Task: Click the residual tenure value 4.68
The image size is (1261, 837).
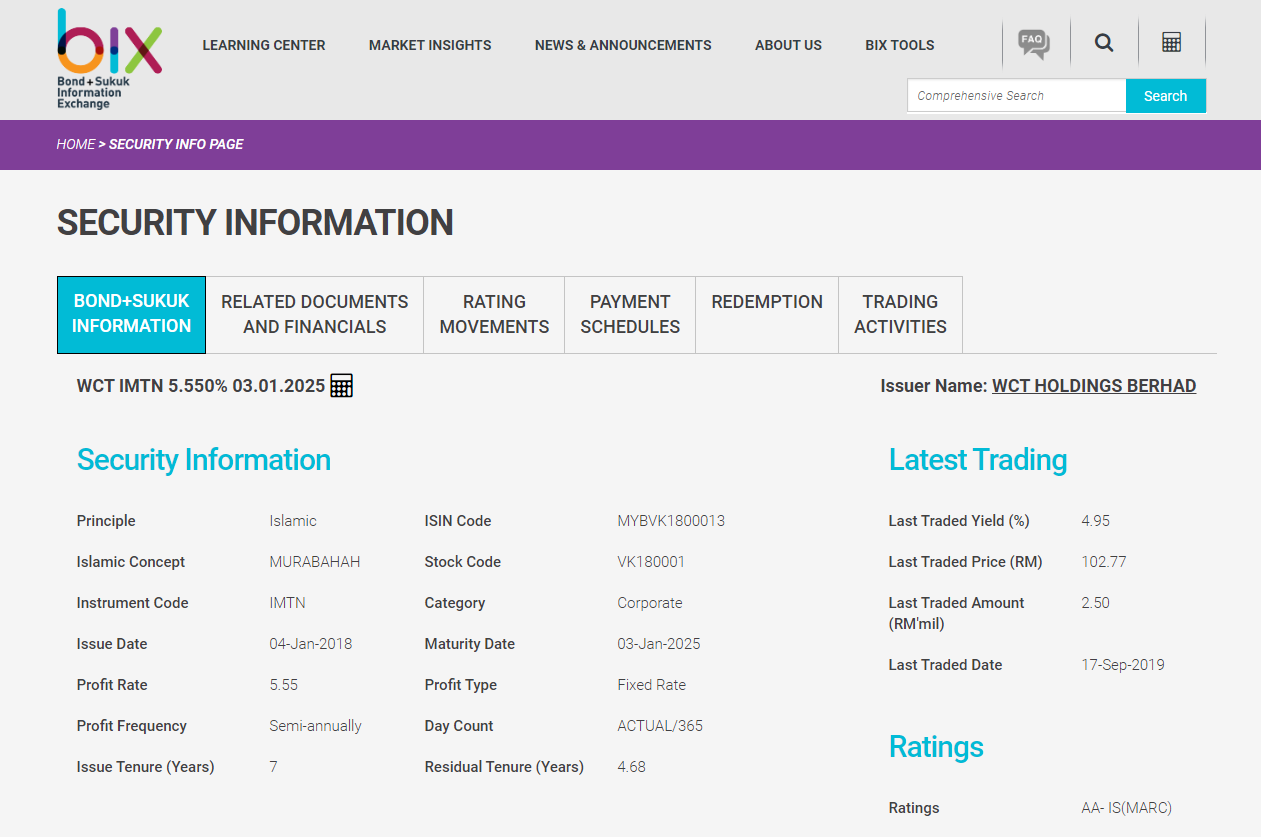Action: 631,767
